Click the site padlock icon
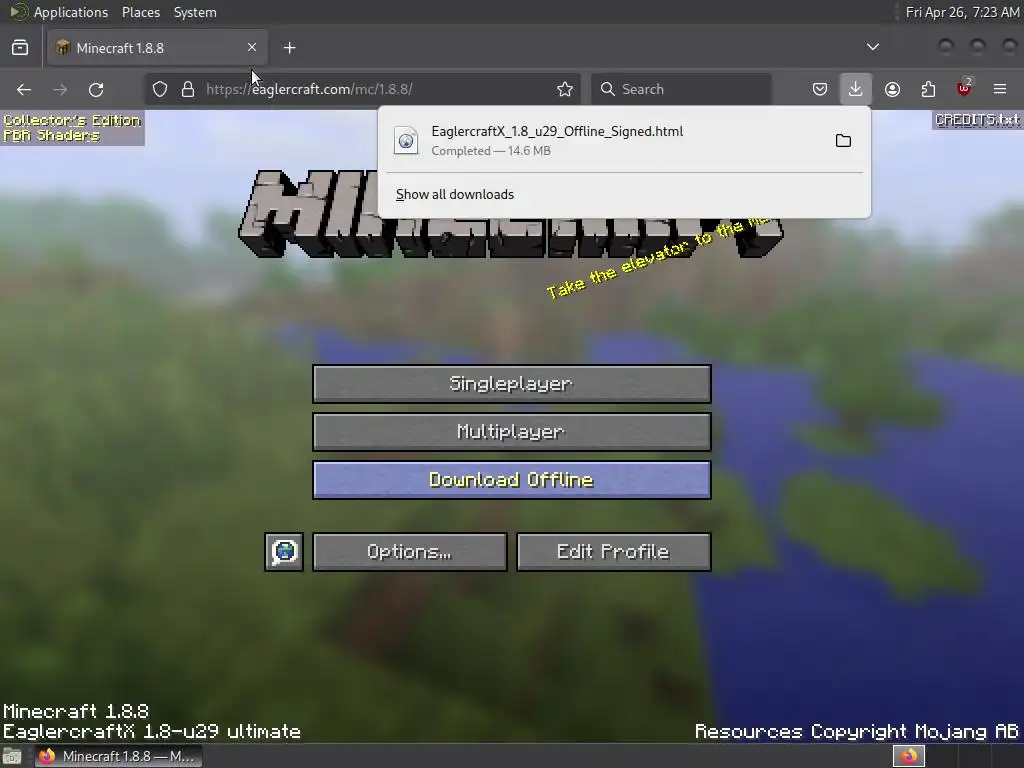The width and height of the screenshot is (1024, 768). coord(188,89)
